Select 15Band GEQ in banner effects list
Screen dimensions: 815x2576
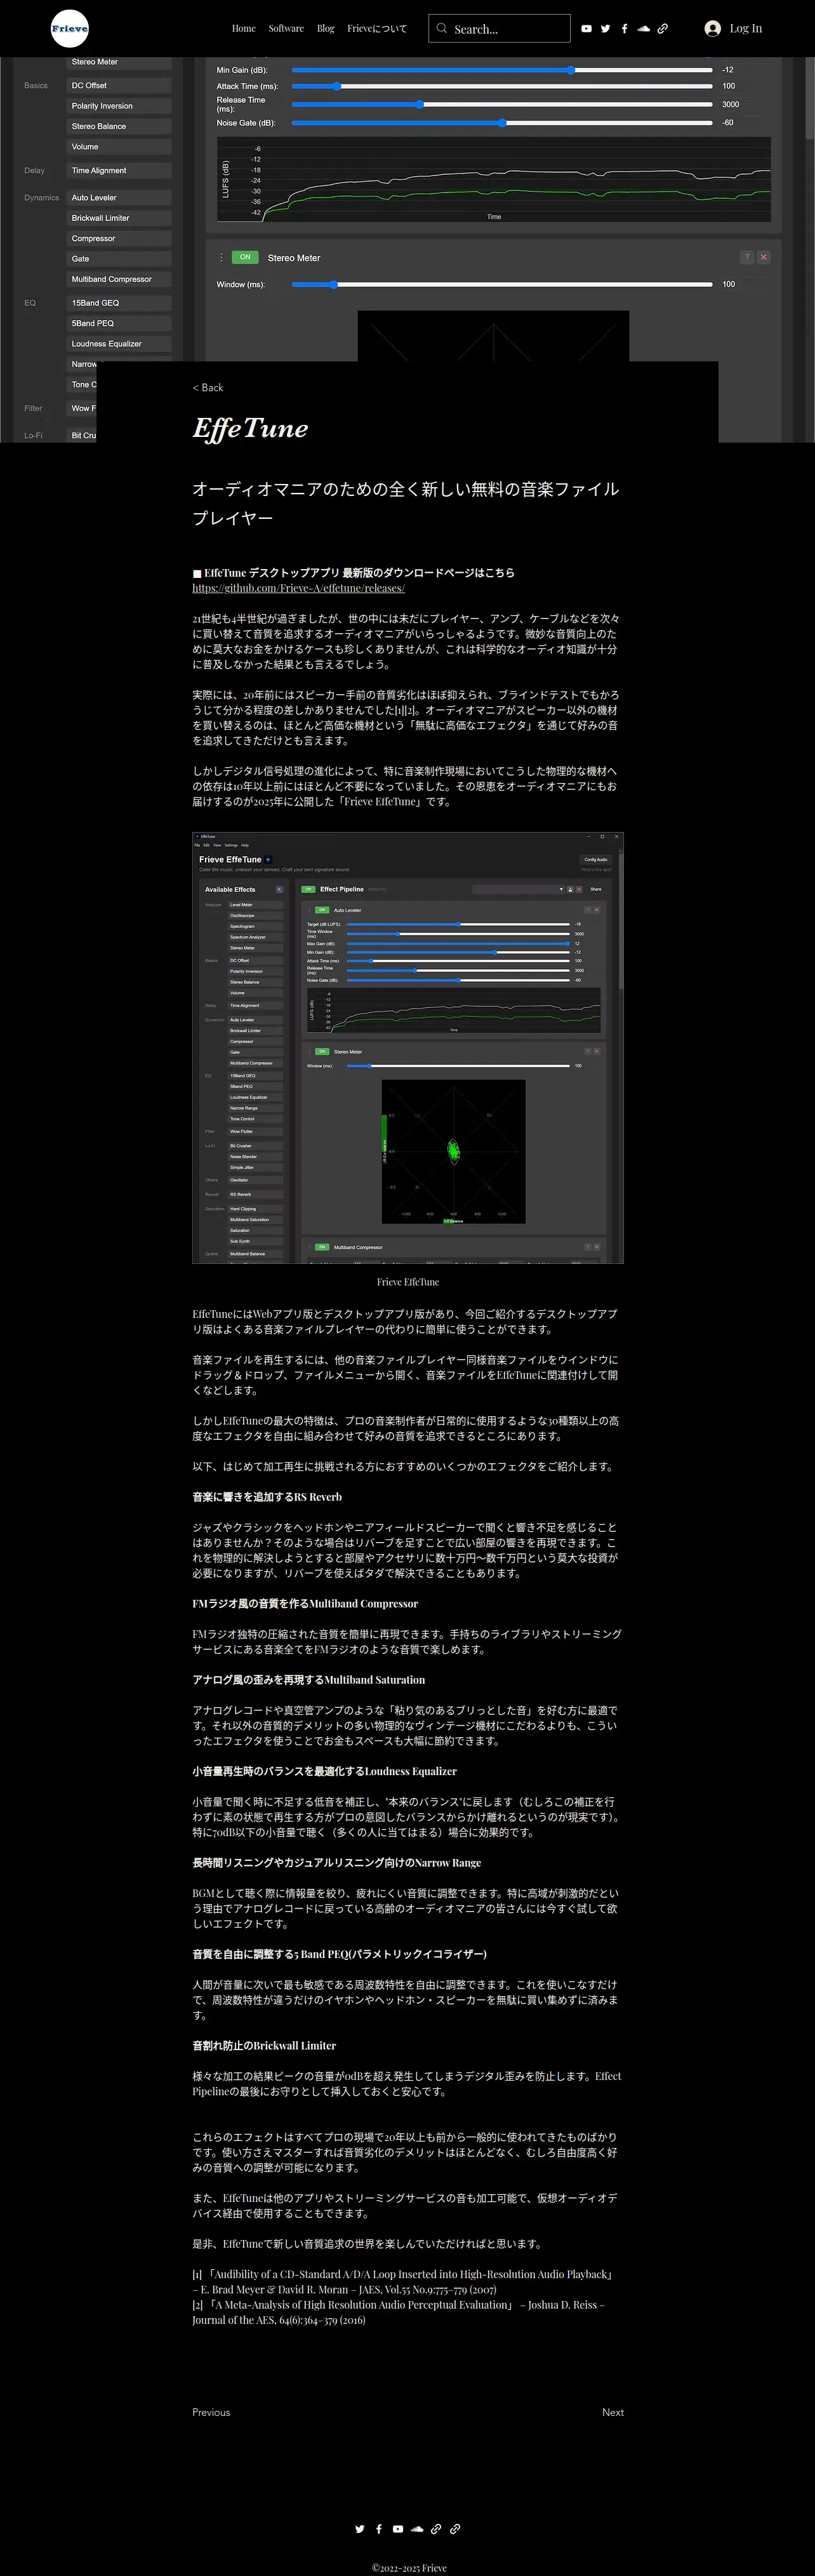119,303
